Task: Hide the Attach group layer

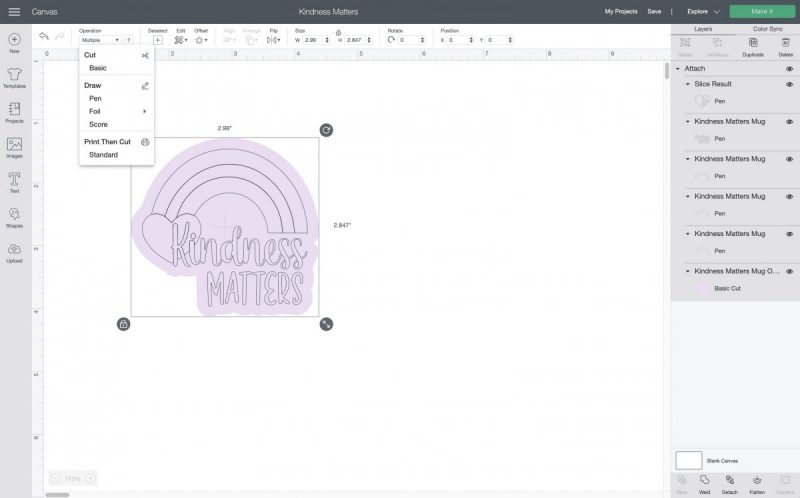Action: coord(789,68)
